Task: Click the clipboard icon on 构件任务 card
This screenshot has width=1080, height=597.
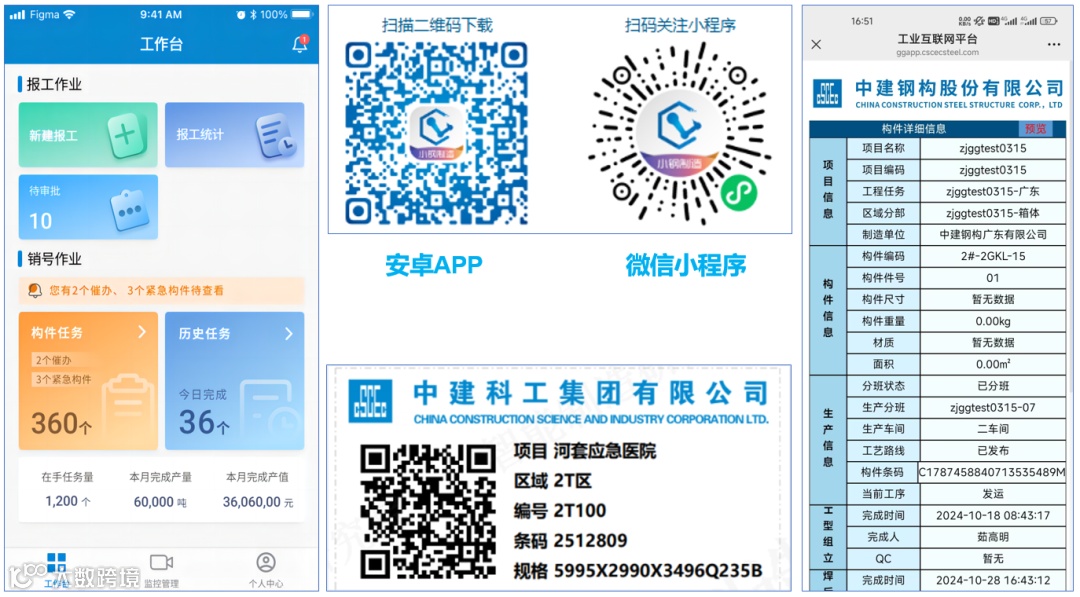Action: (128, 410)
